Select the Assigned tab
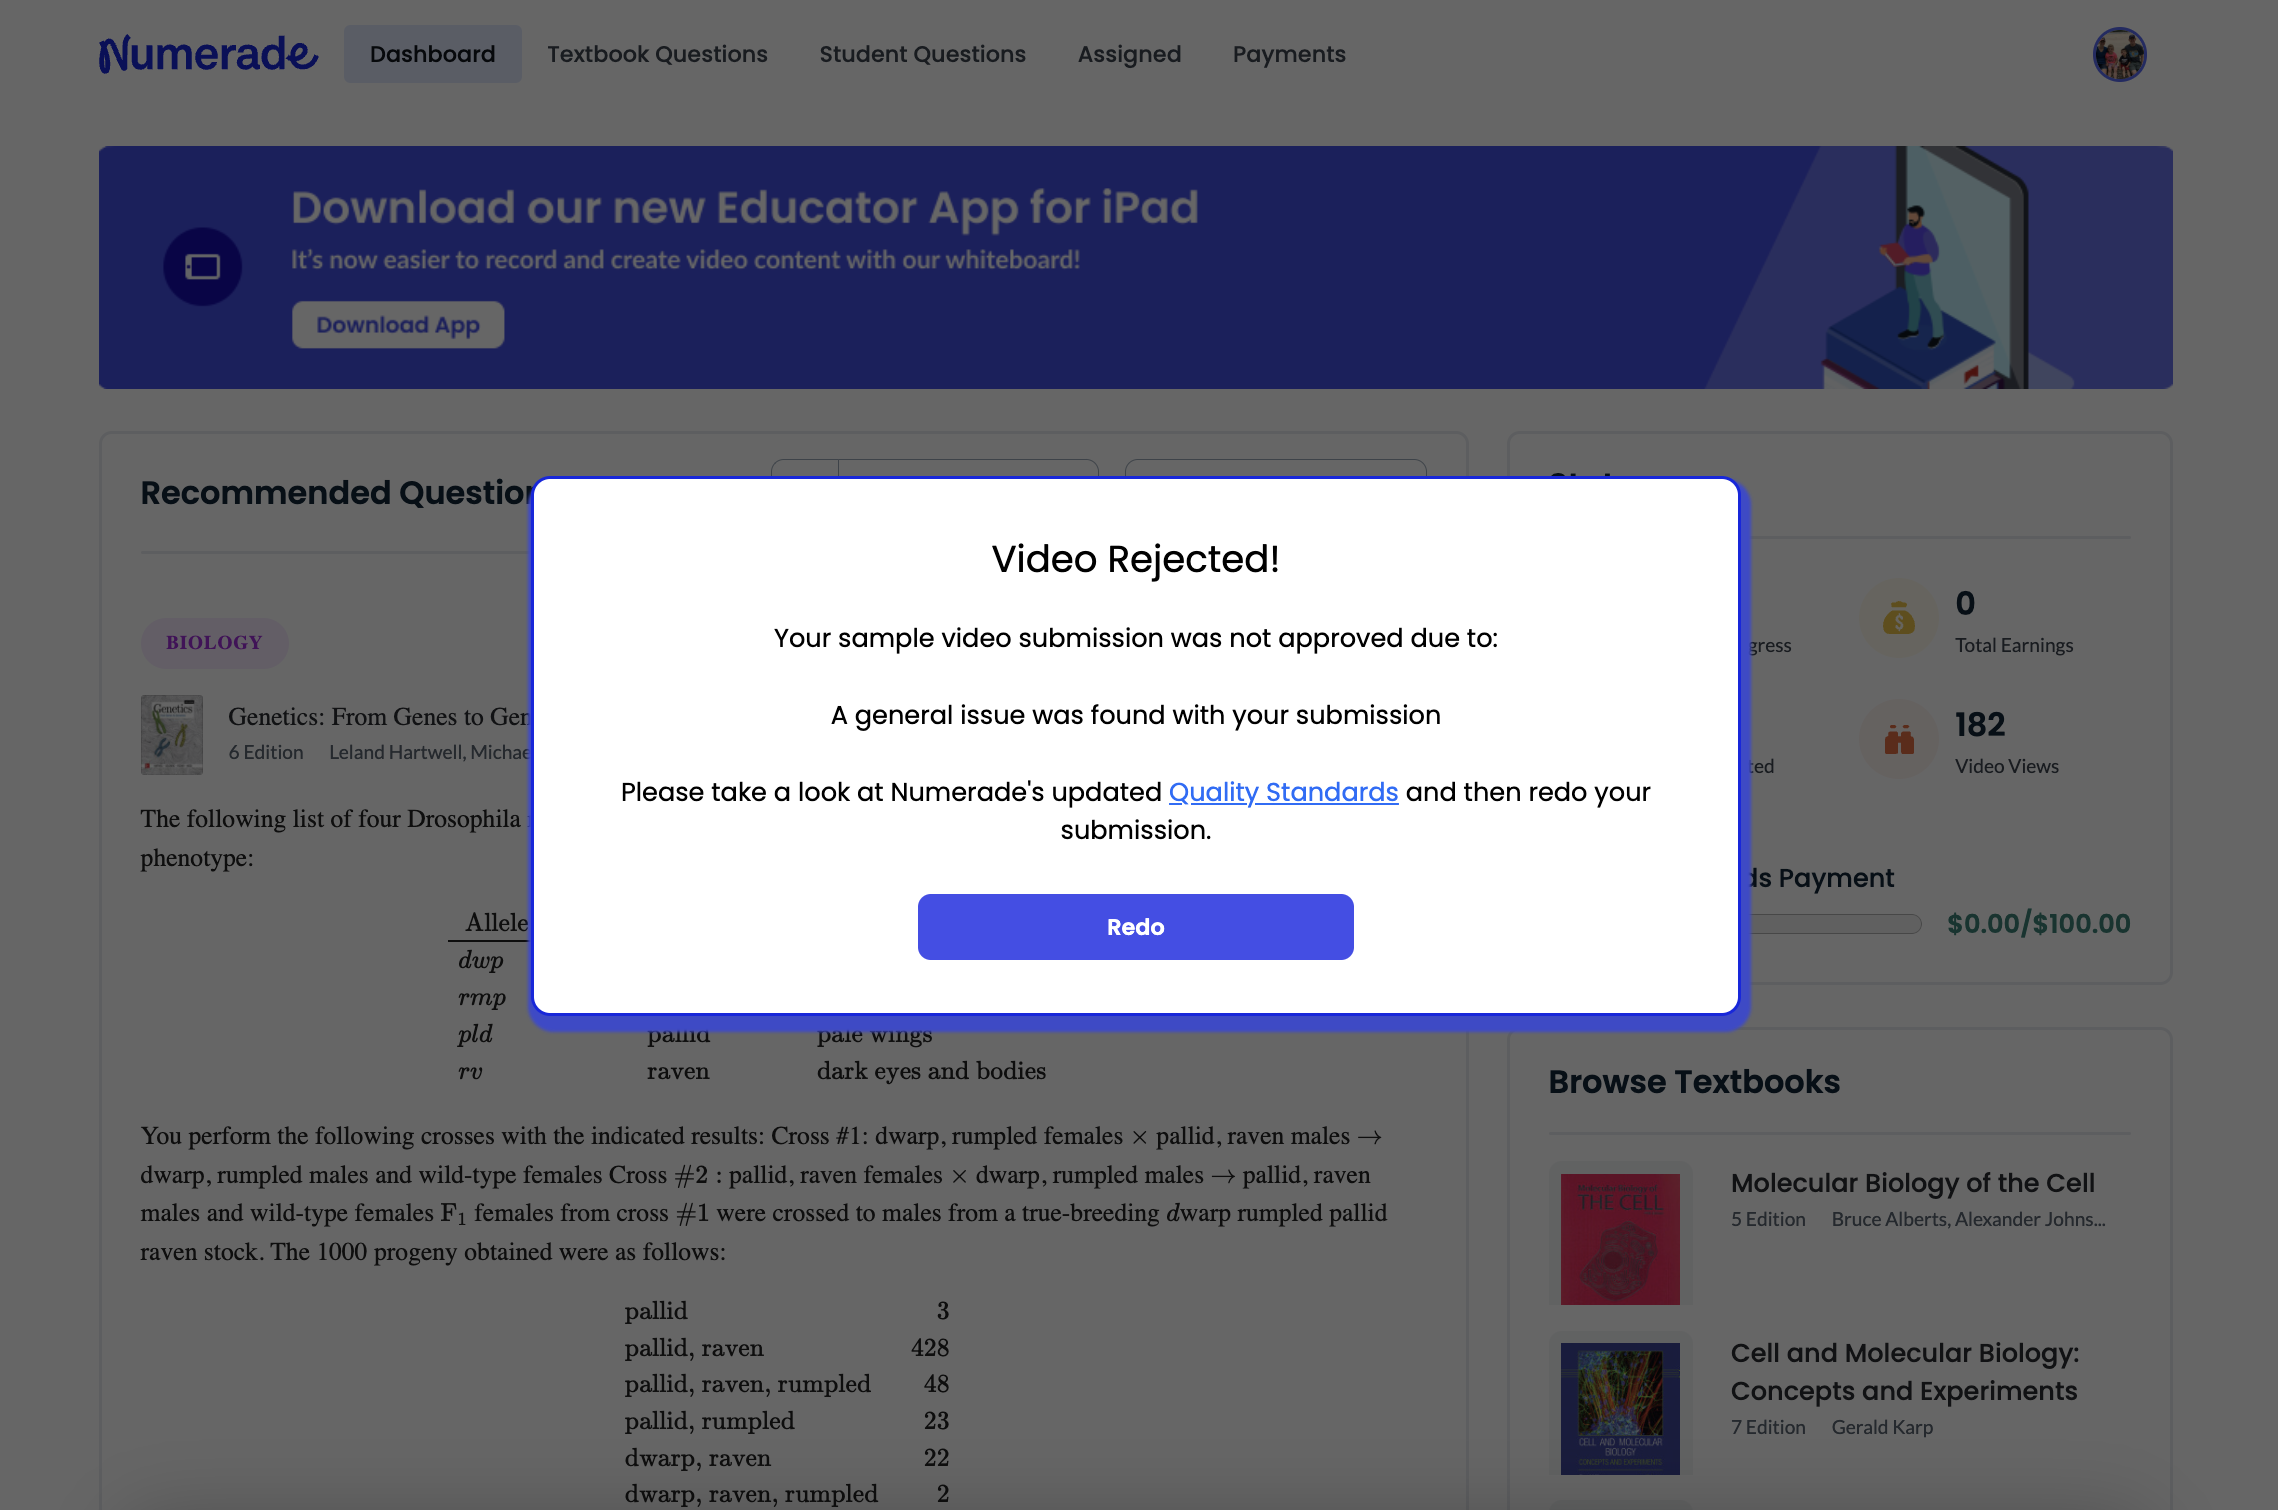This screenshot has height=1510, width=2278. (x=1129, y=54)
